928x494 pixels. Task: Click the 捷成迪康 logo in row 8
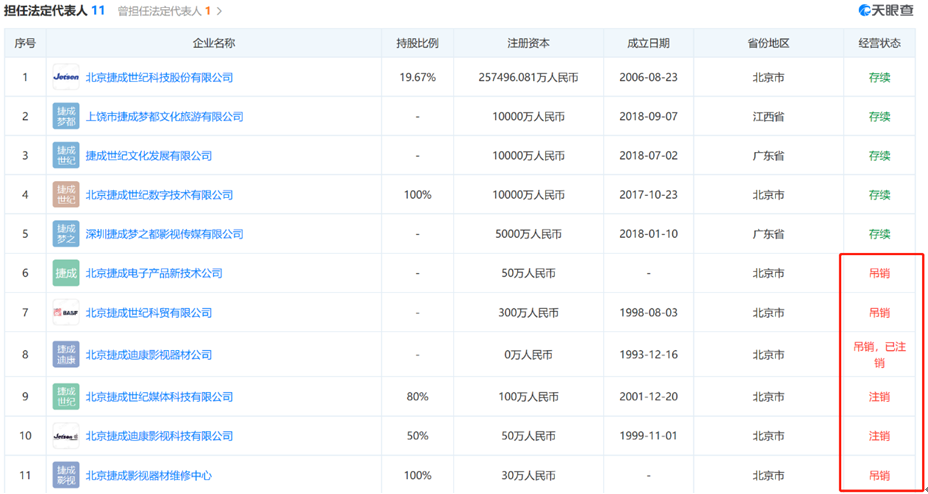66,355
